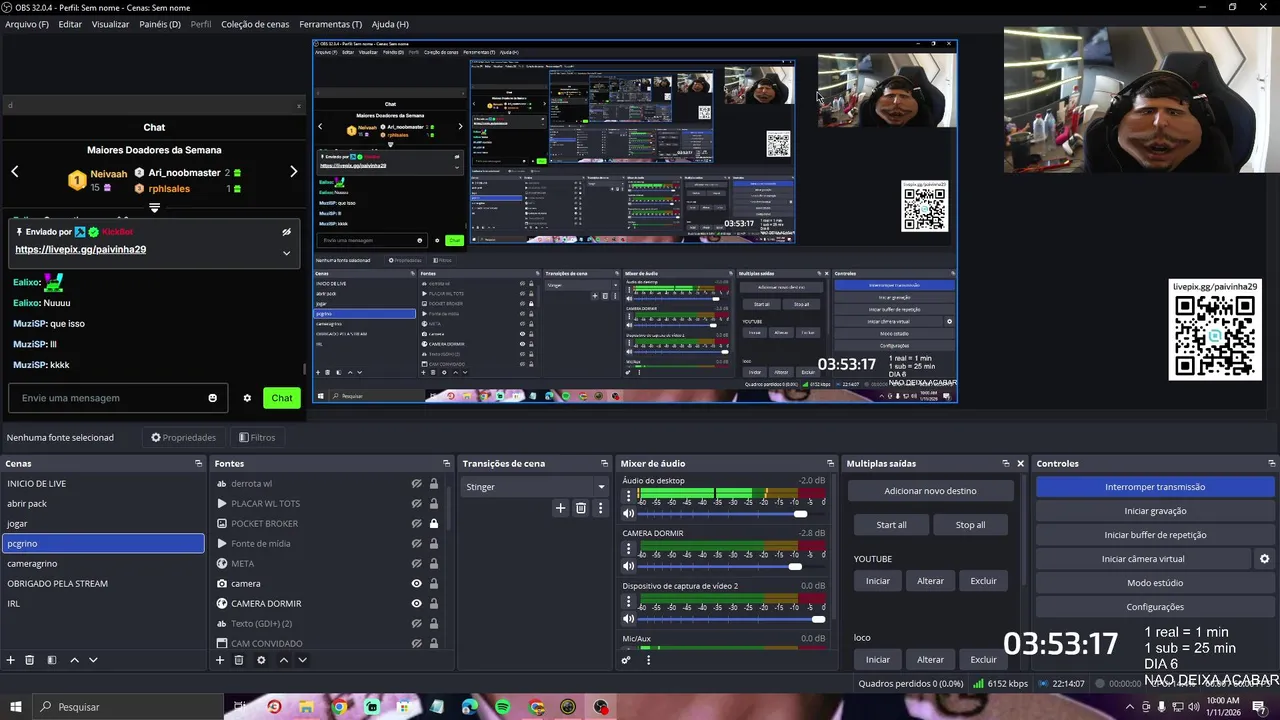
Task: Open the Coleção de cenas menu
Action: coord(255,24)
